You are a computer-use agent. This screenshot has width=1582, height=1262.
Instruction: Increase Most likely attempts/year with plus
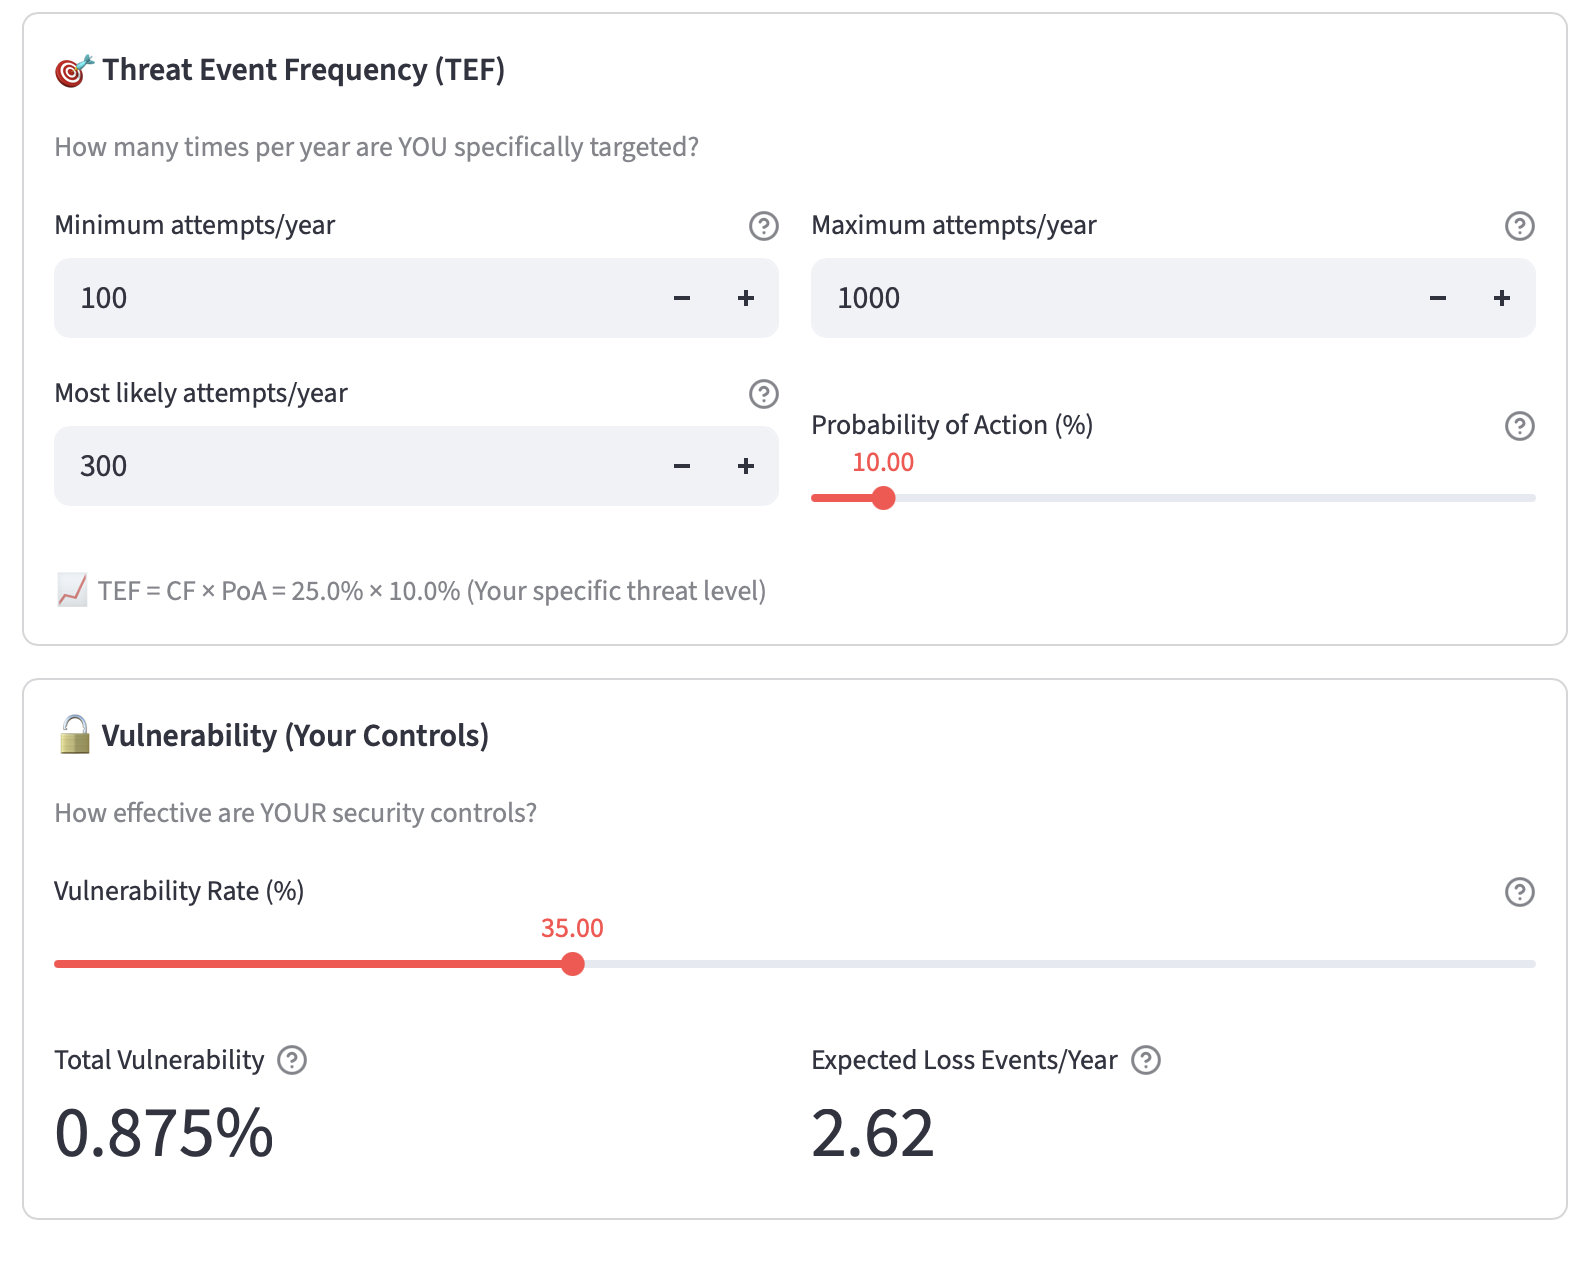[746, 466]
